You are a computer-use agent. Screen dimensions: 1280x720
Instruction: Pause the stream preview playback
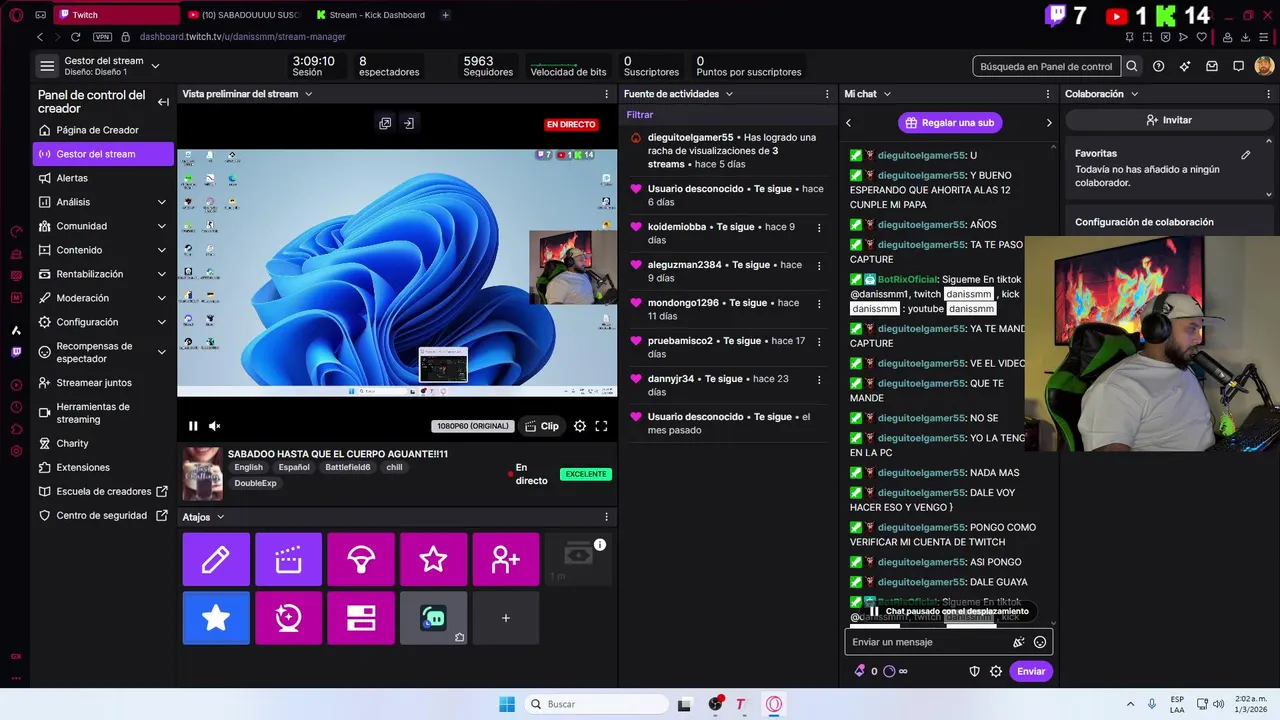[193, 426]
